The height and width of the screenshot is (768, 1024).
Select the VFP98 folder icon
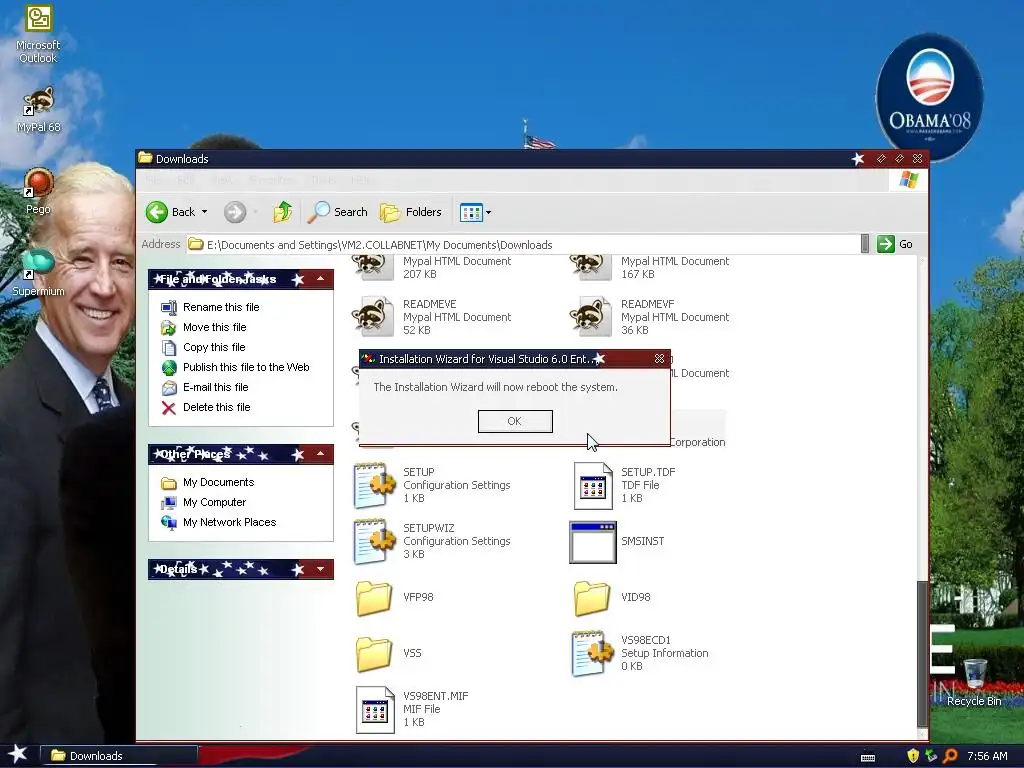374,598
